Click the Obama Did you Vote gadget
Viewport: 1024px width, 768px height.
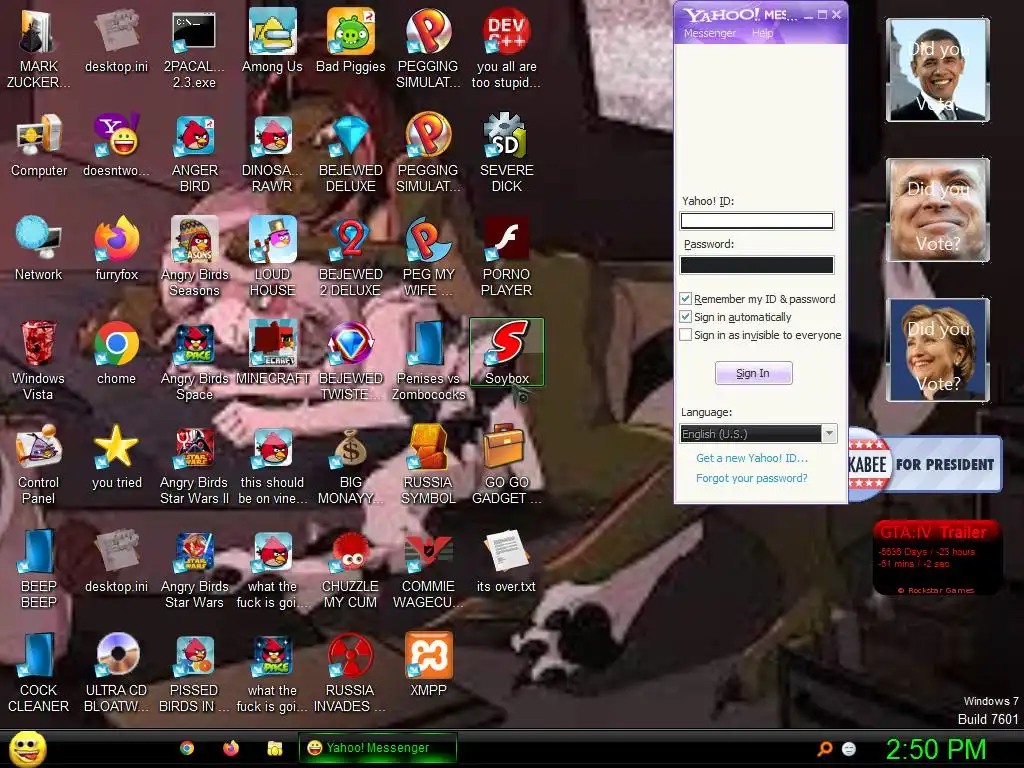point(938,70)
